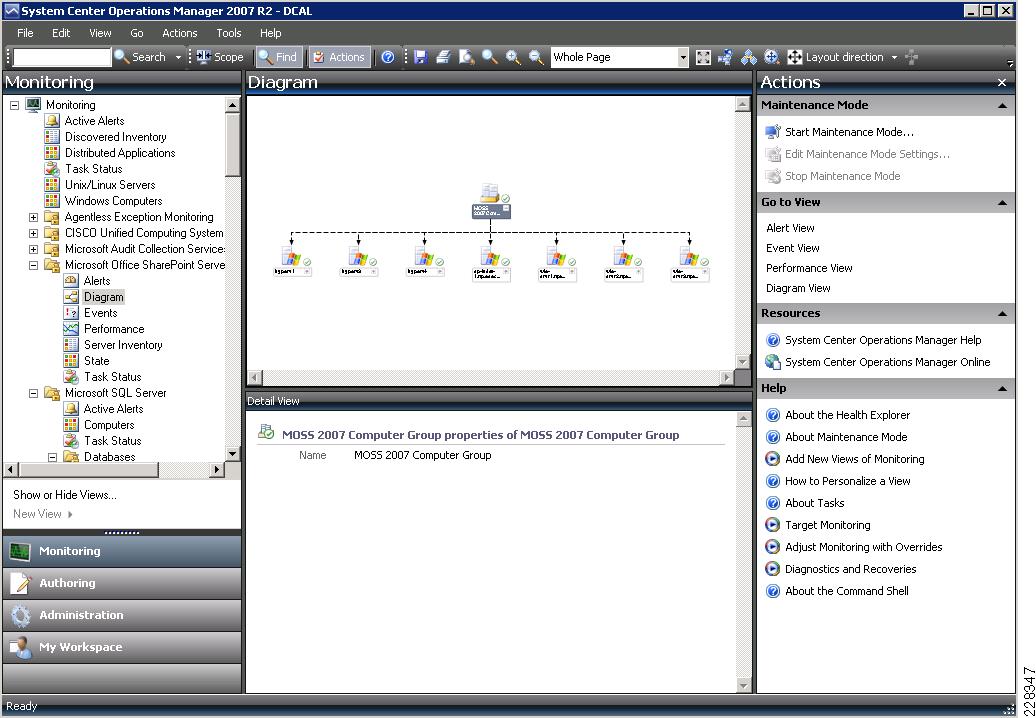Image resolution: width=1036 pixels, height=718 pixels.
Task: Open the Performance View link in Actions
Action: [809, 268]
